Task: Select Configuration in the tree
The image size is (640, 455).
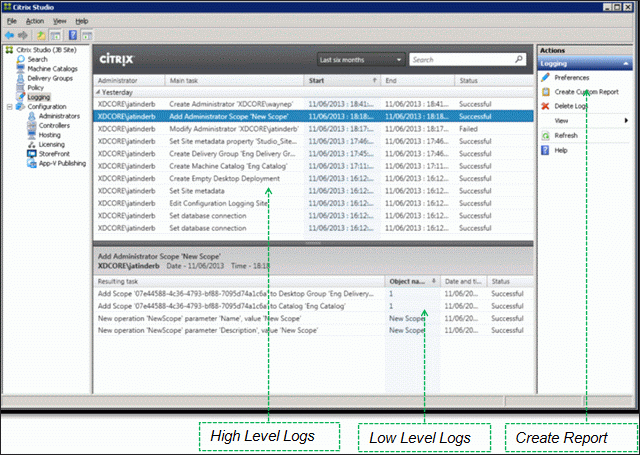Action: 47,107
